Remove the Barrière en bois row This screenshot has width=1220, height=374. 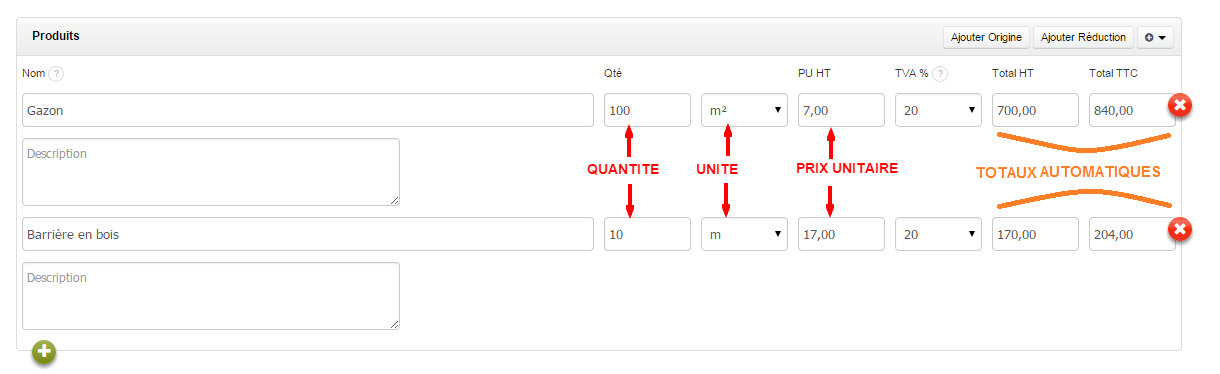1180,230
